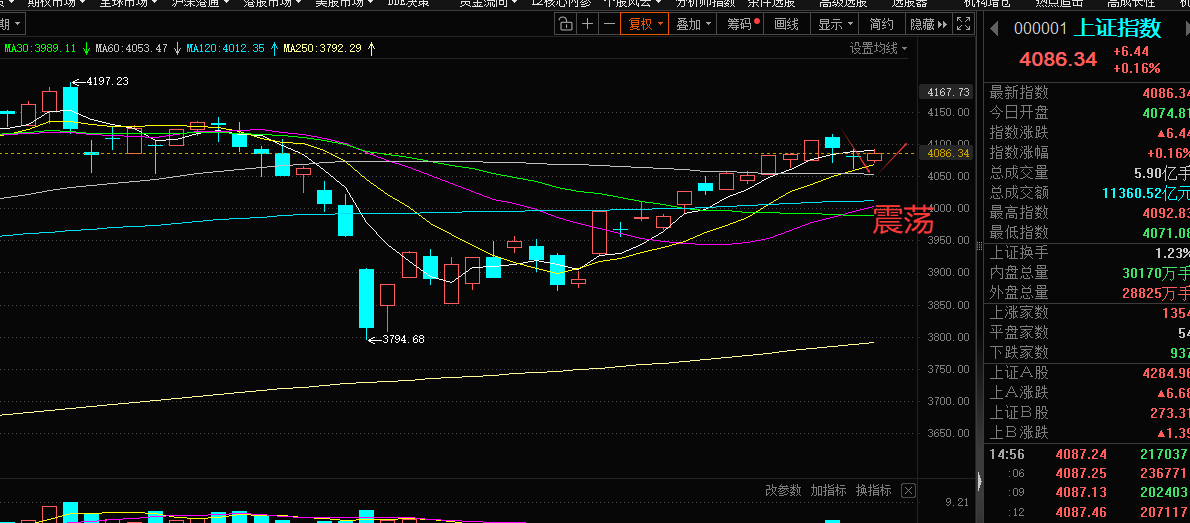The width and height of the screenshot is (1190, 523).
Task: Click the candlestick at the 3794.68 low
Action: [367, 302]
